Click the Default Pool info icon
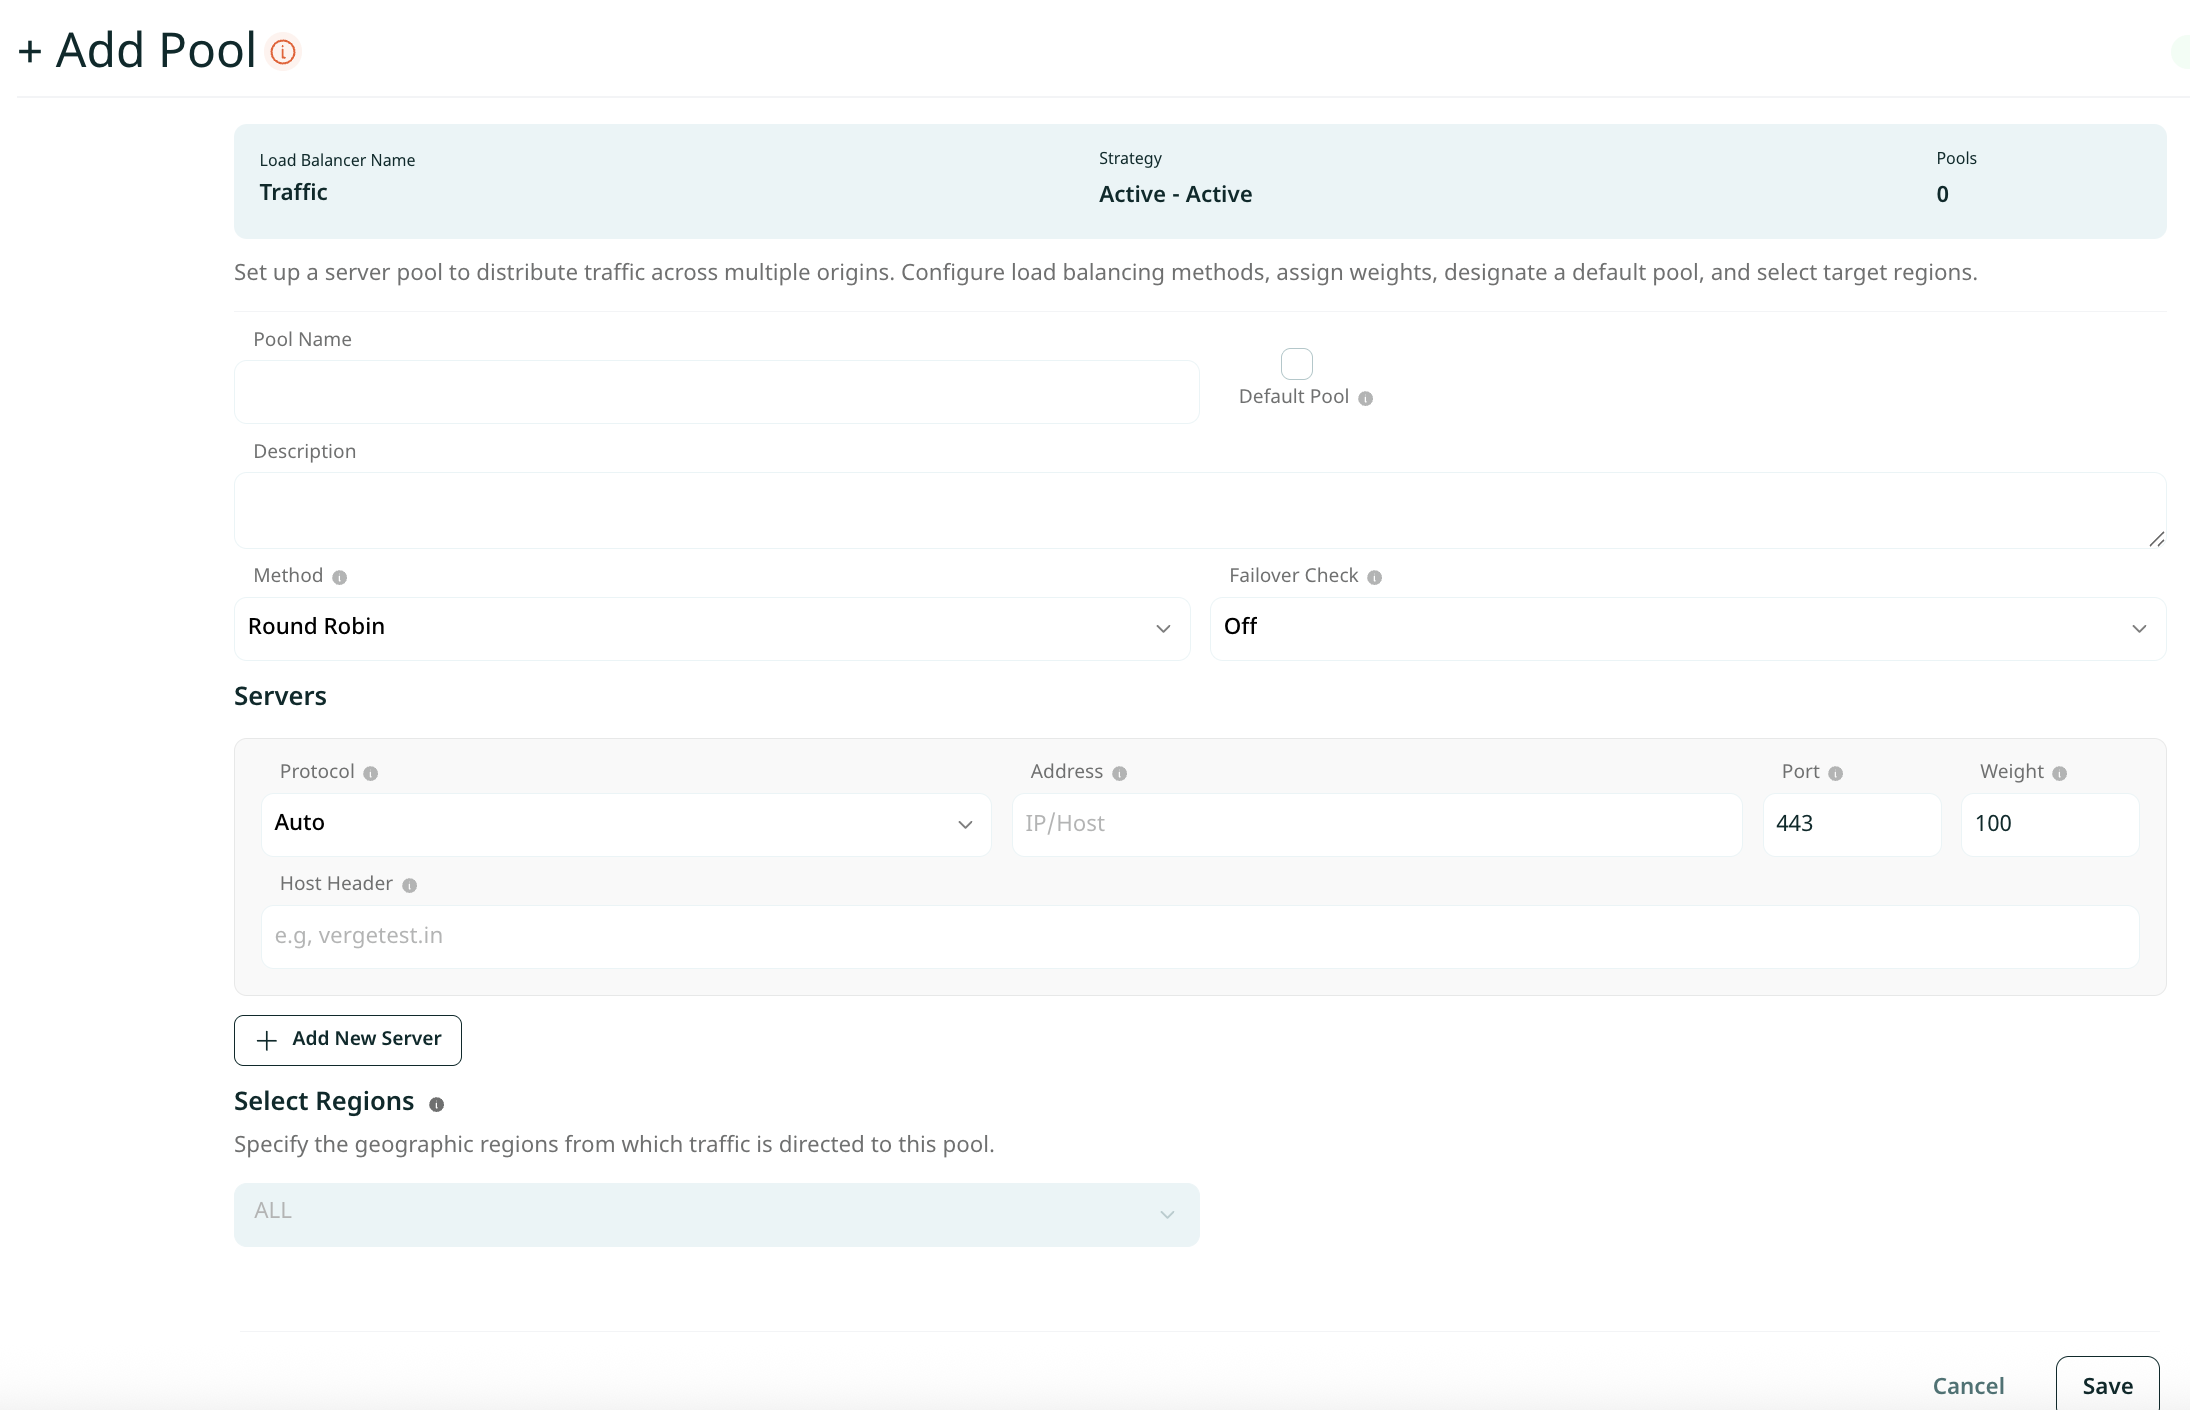Screen dimensions: 2190x1410 [1365, 398]
